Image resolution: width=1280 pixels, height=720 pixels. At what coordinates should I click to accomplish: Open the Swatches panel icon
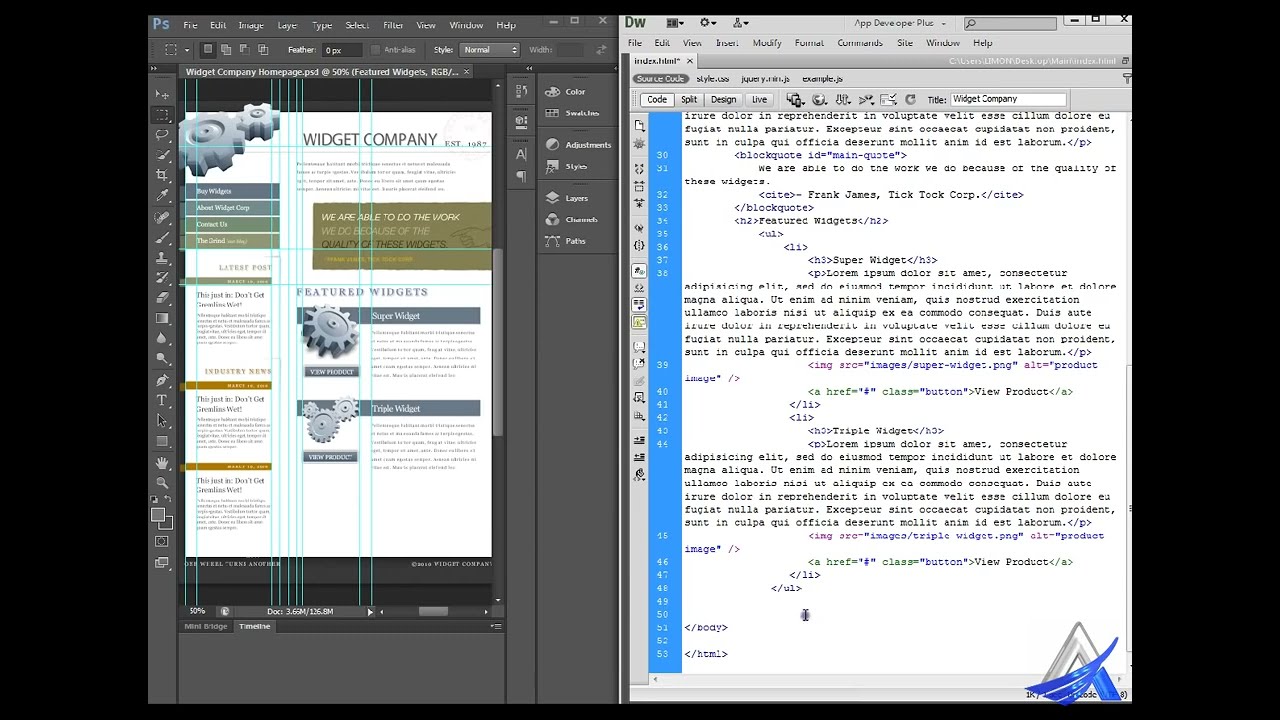552,113
